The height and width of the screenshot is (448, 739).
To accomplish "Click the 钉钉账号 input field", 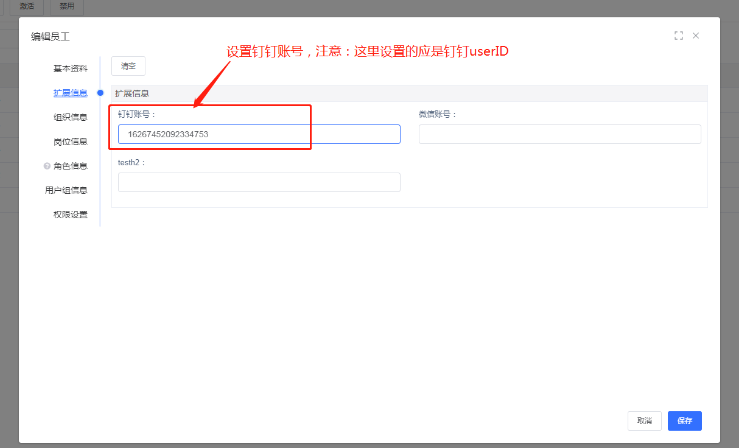I will click(x=259, y=134).
